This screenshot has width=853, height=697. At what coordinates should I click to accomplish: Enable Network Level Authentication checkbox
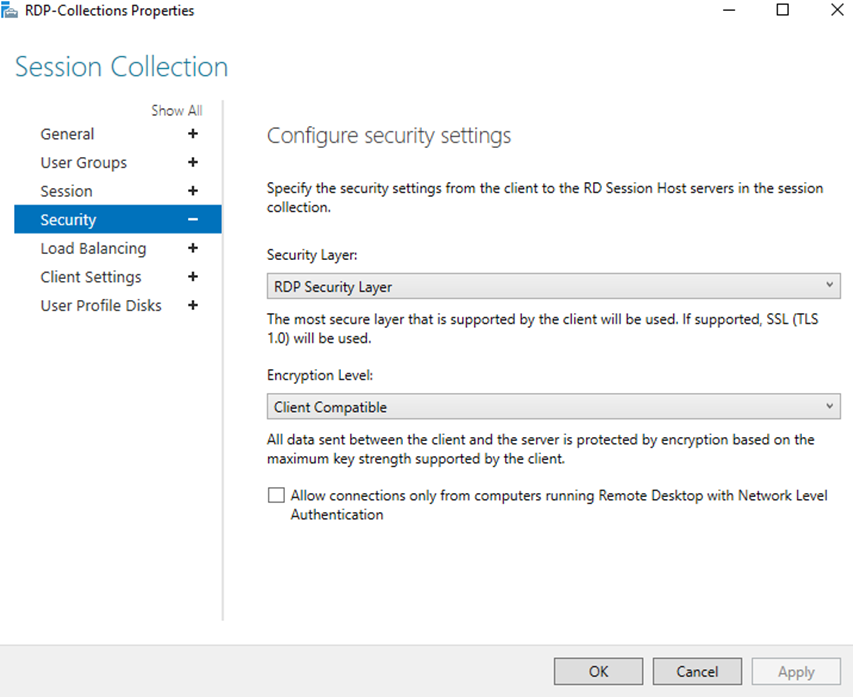276,496
